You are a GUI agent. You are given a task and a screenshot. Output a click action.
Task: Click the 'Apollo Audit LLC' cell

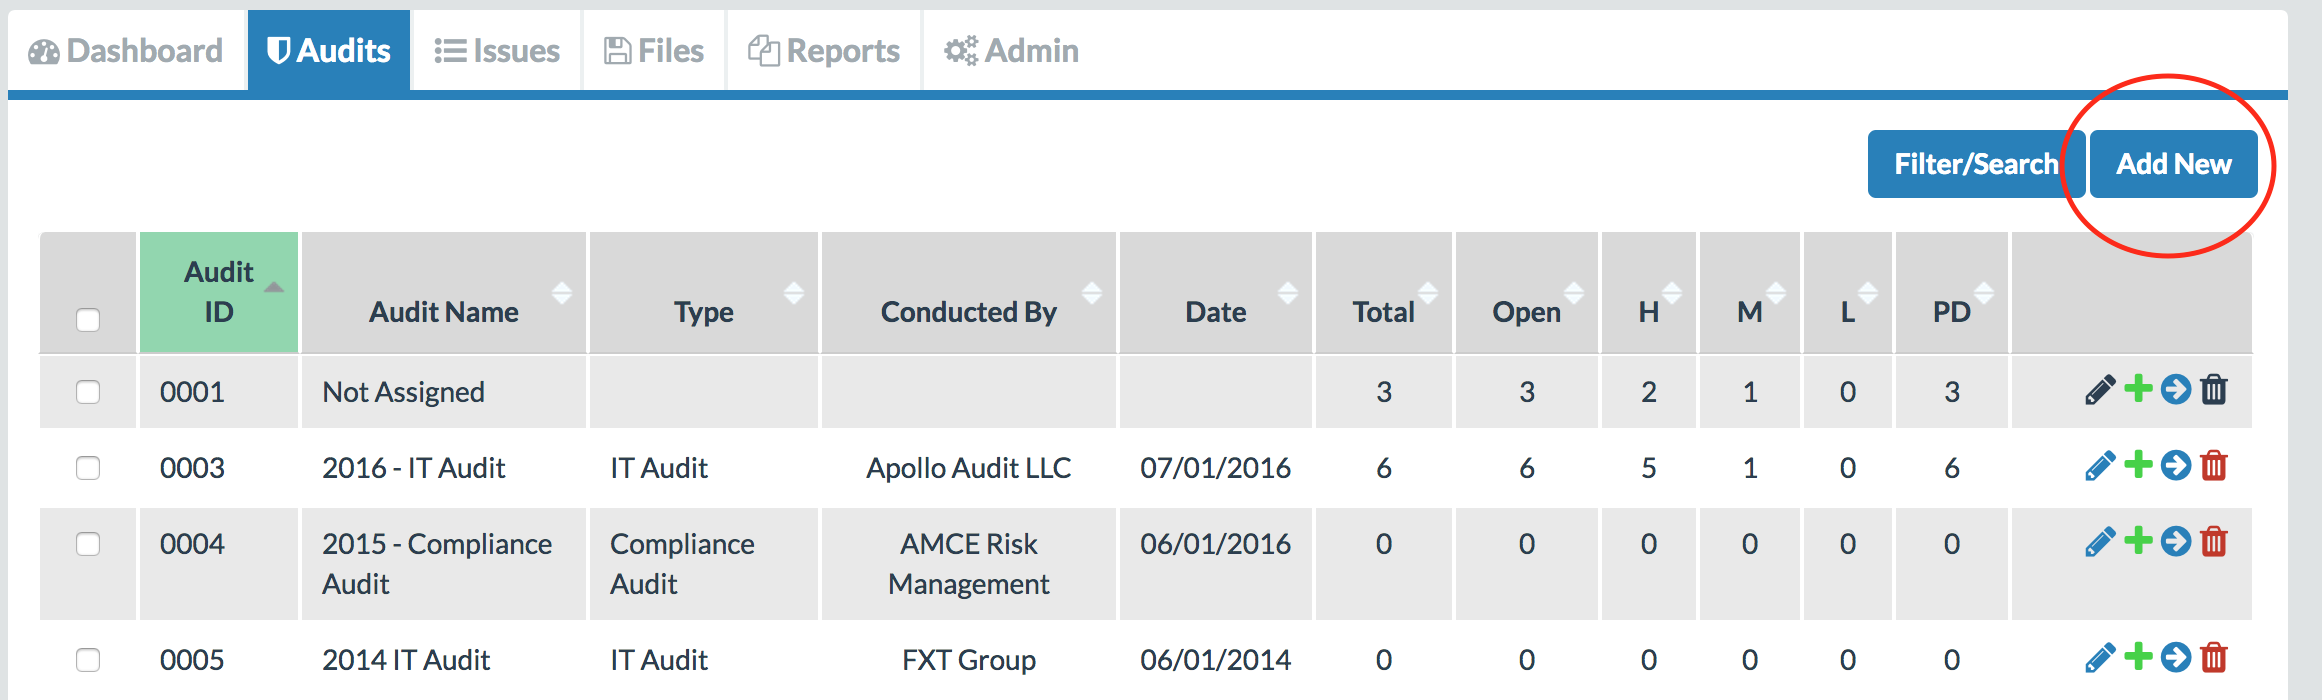(x=968, y=468)
